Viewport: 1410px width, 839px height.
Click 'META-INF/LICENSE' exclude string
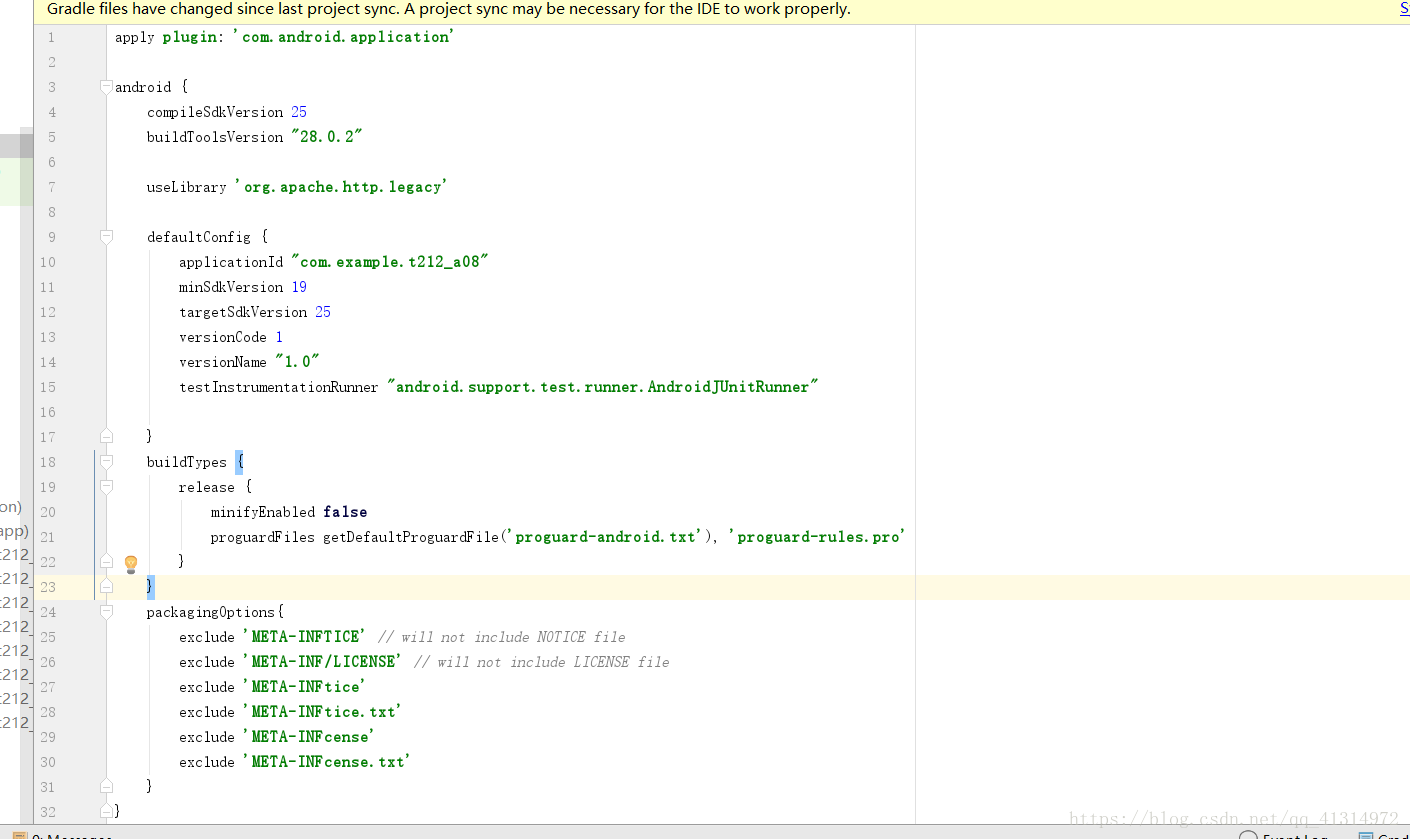(322, 662)
